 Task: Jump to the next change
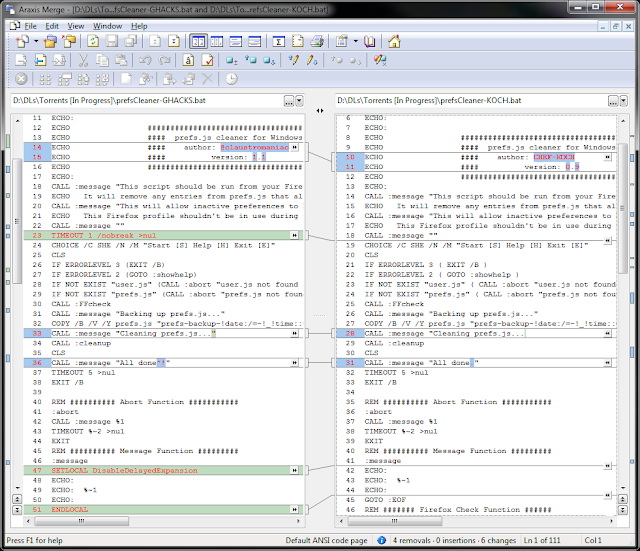pos(174,41)
